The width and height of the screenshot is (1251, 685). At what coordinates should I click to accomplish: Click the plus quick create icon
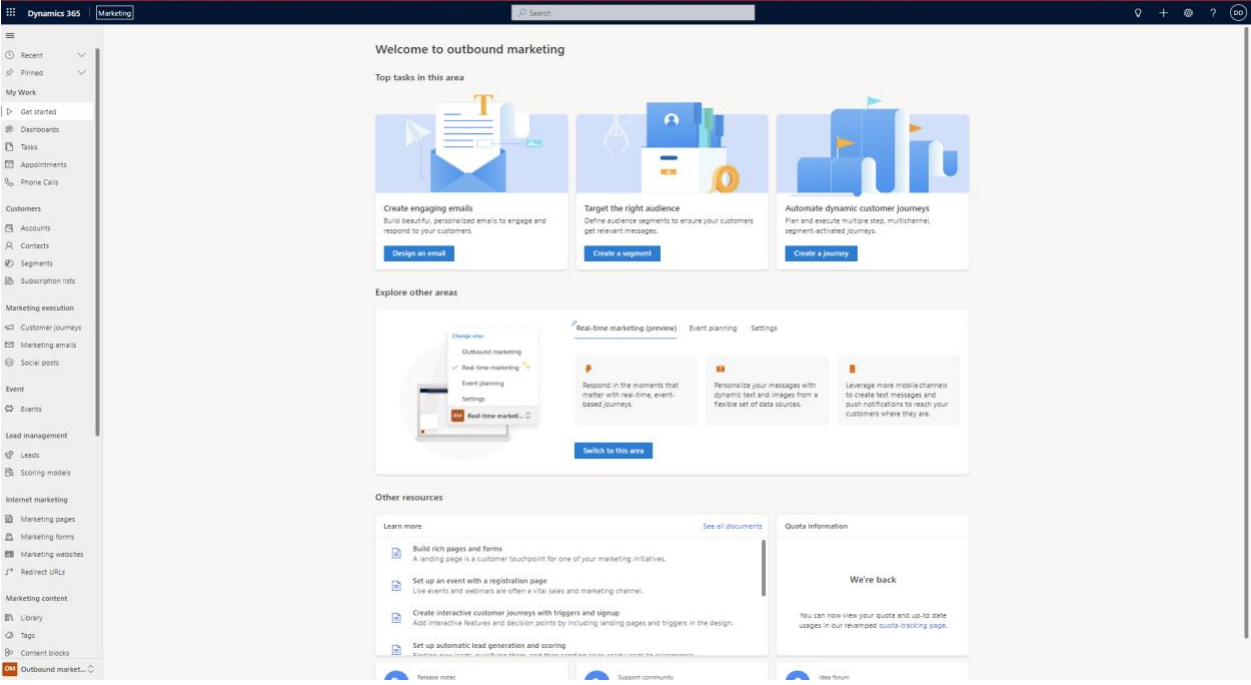point(1163,13)
